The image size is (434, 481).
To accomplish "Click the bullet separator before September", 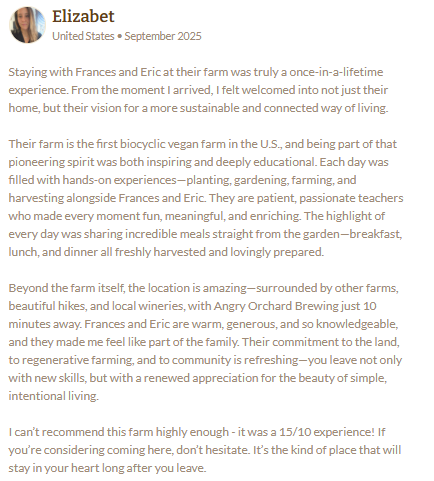I will [x=119, y=36].
